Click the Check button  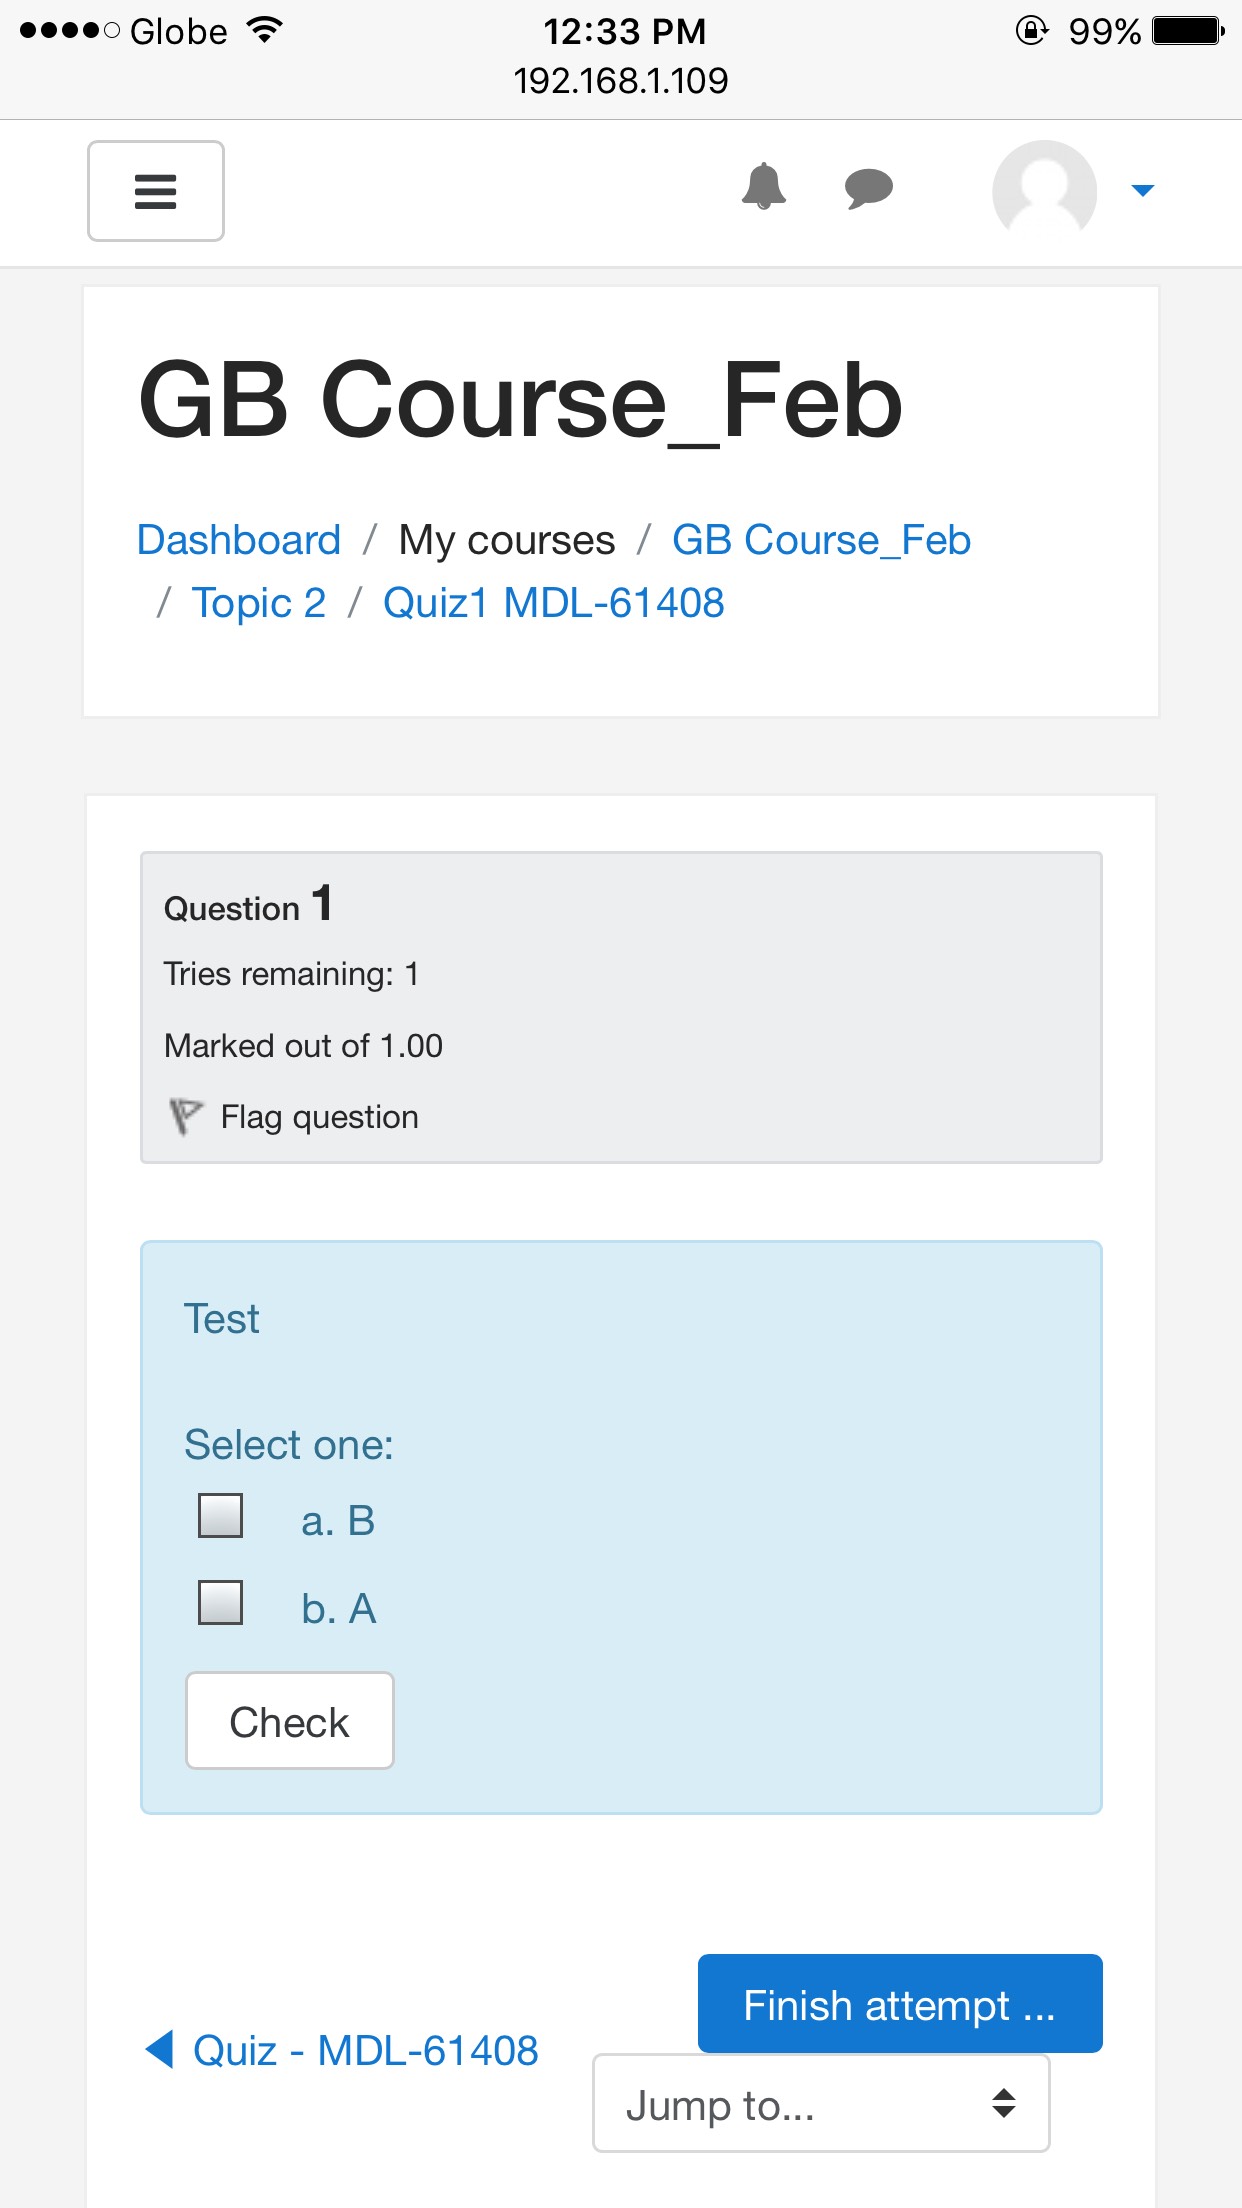click(290, 1720)
